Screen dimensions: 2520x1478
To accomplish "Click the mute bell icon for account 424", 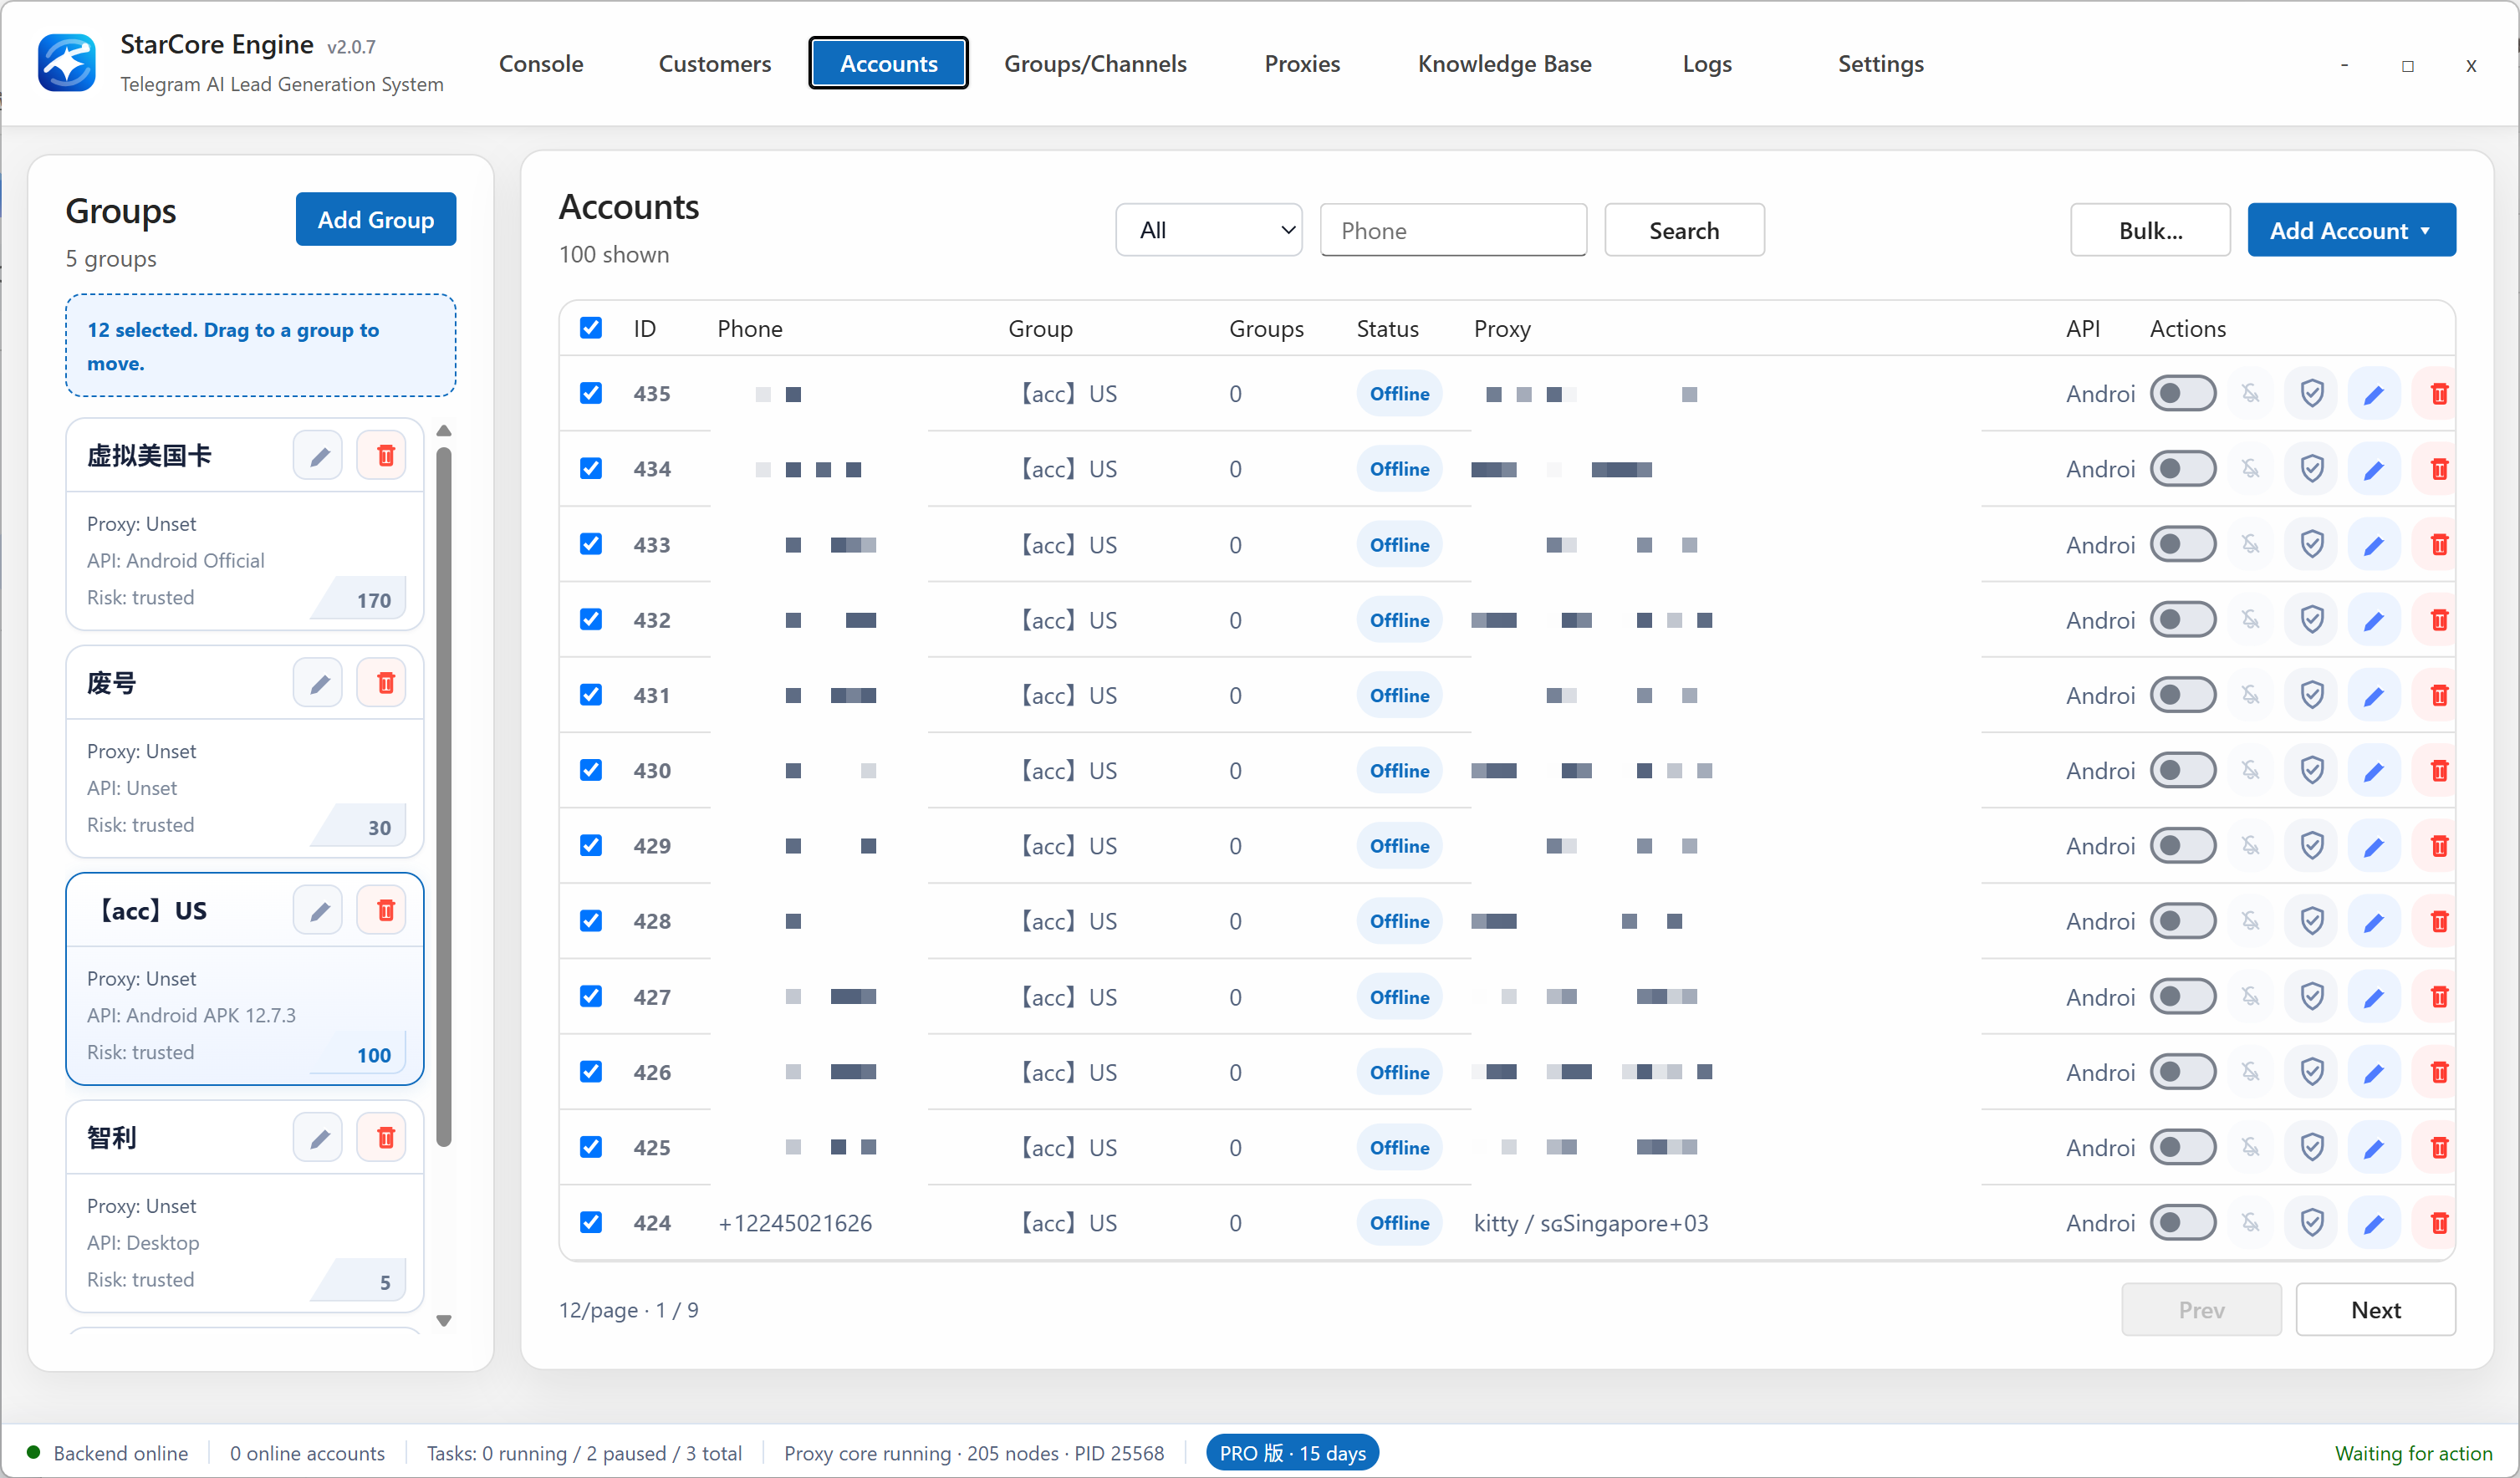I will coord(2250,1222).
